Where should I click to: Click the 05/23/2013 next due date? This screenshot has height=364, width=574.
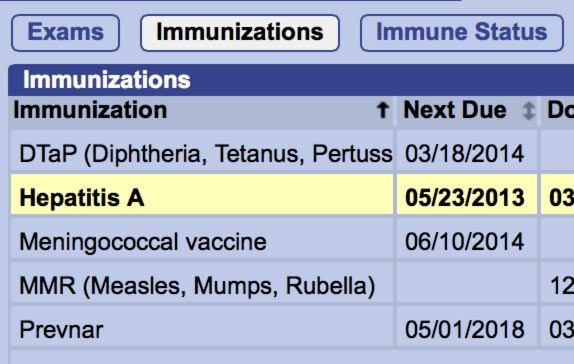(x=465, y=198)
